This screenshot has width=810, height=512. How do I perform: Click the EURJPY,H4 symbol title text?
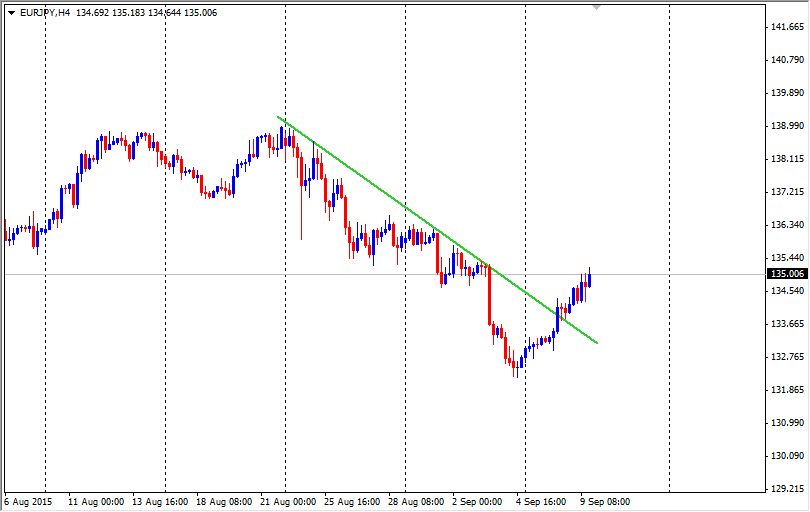click(45, 13)
